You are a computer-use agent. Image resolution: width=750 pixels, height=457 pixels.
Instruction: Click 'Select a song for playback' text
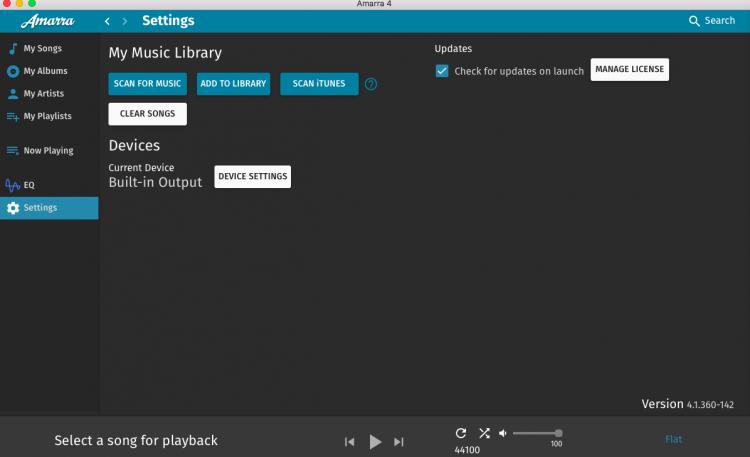[x=136, y=440]
